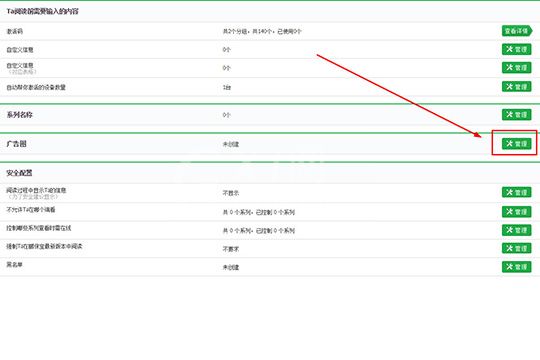Click 管理 button for 广告图
Viewport: 540px width, 360px height.
point(517,144)
